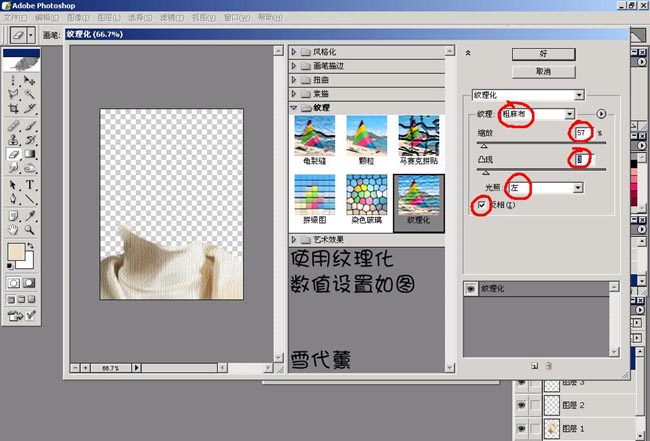Click the zoom-in plus button below preview

pos(84,368)
